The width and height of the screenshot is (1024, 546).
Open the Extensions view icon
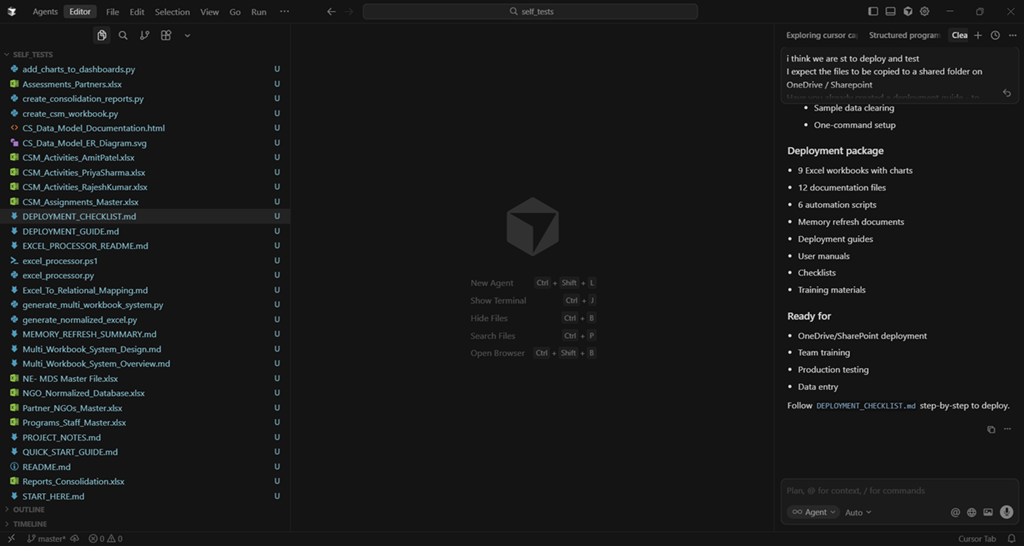tap(166, 35)
